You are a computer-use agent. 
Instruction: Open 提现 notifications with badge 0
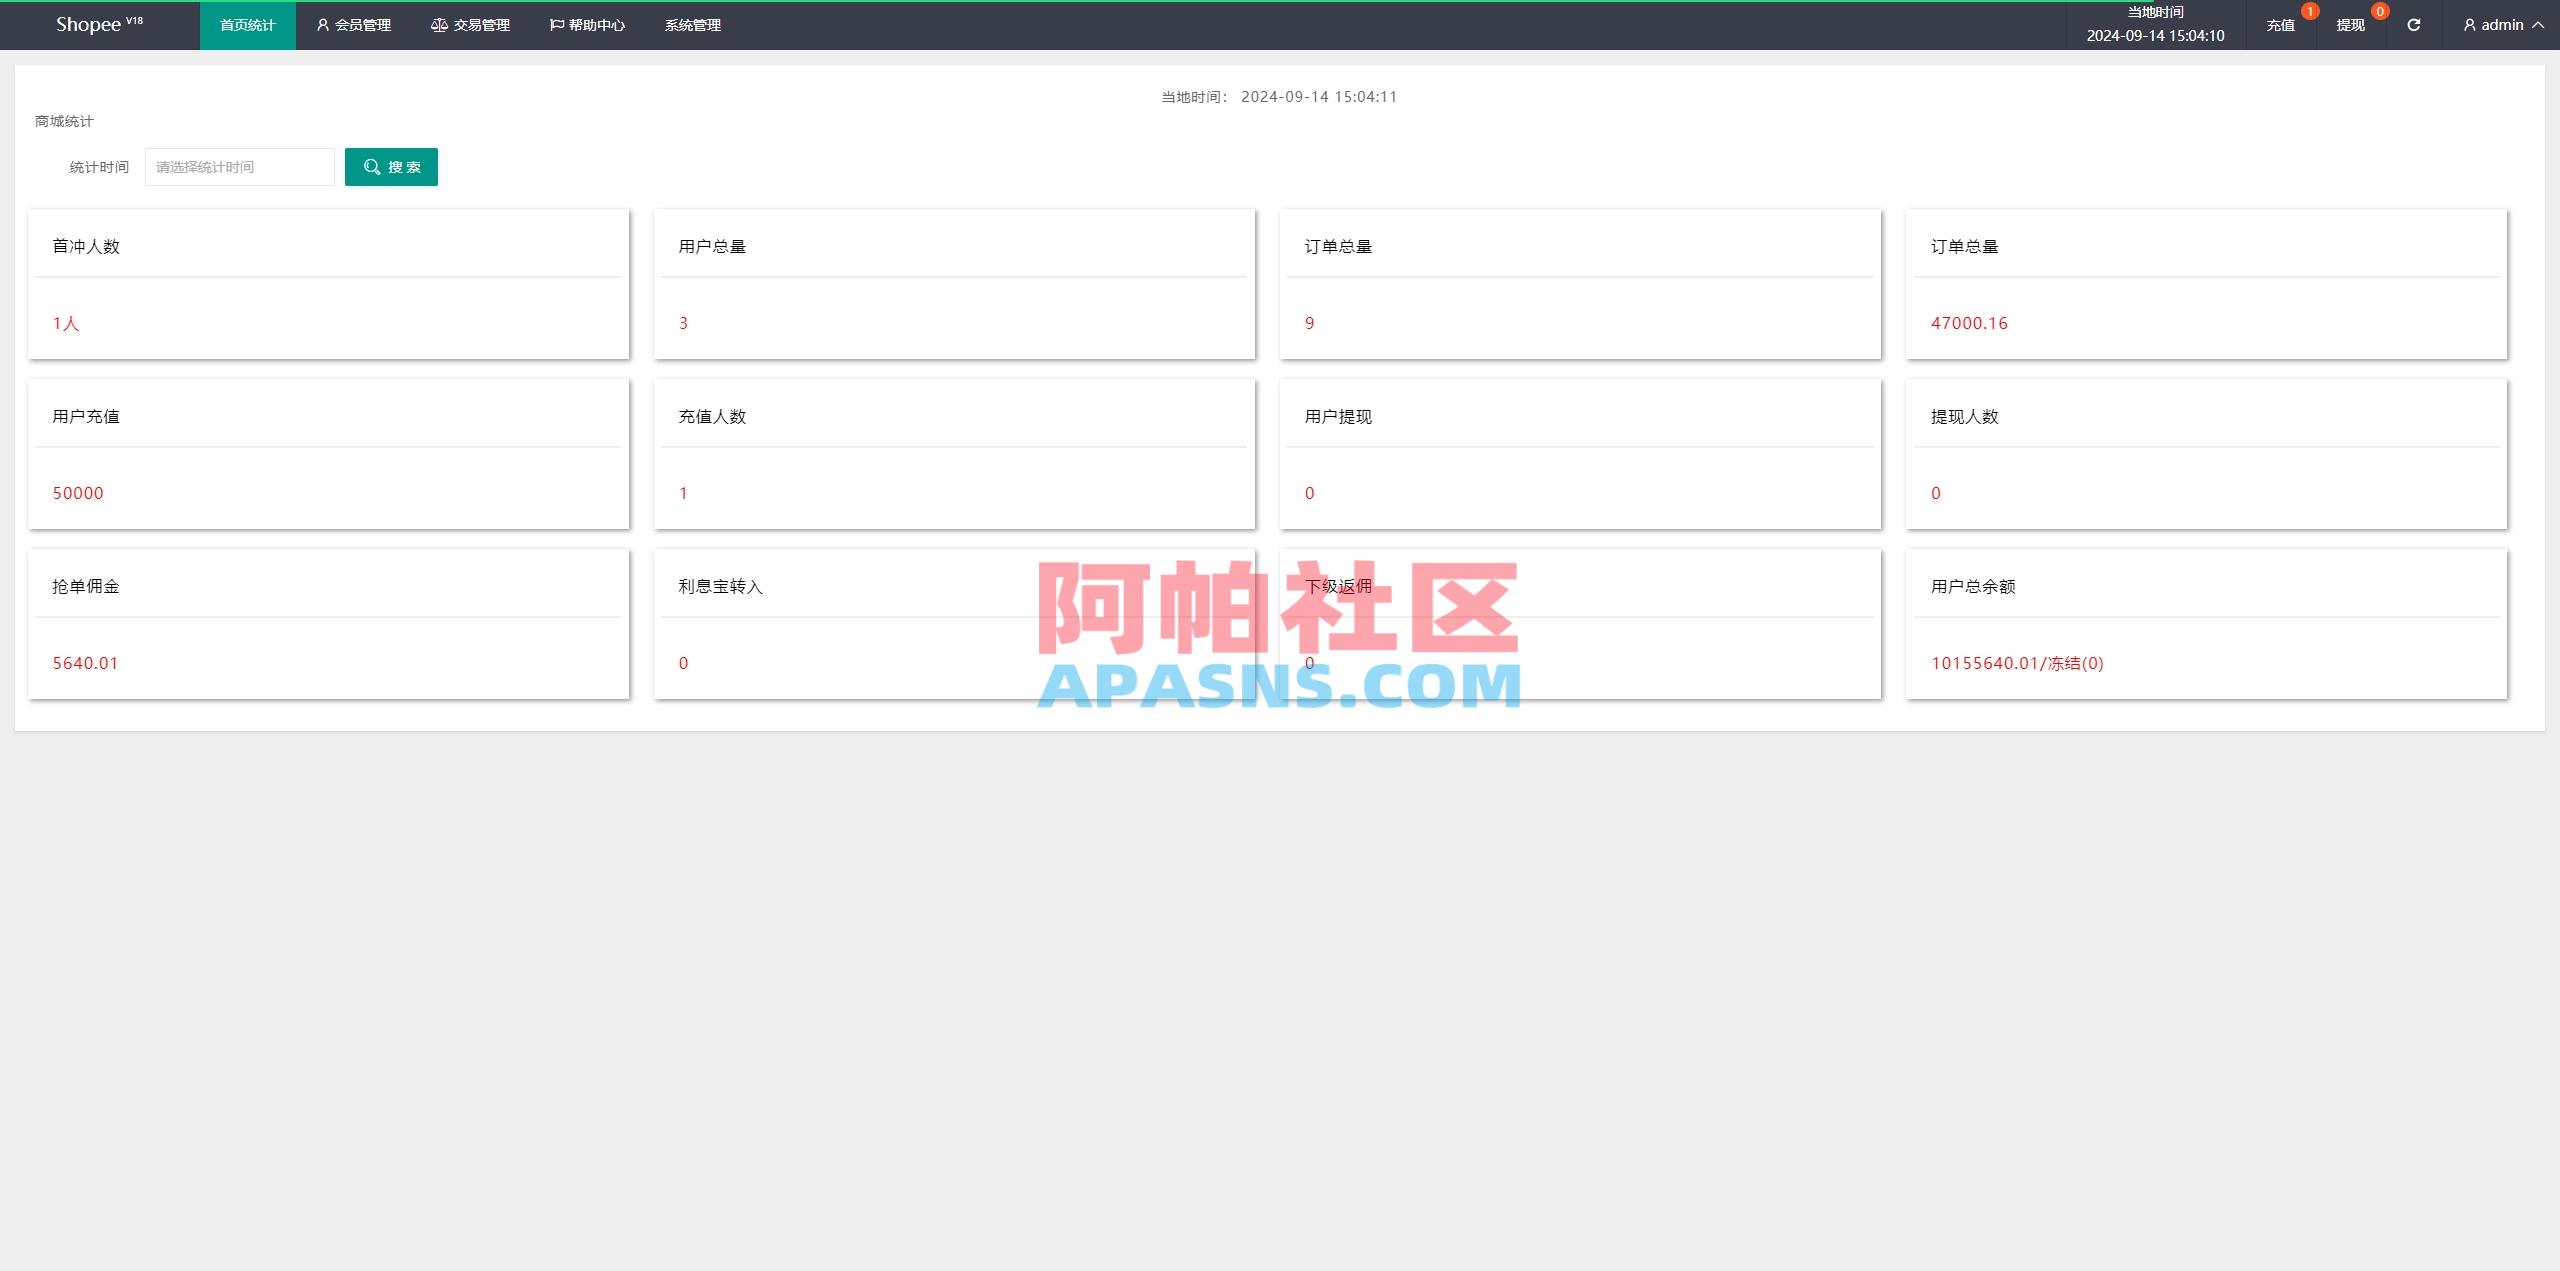click(2352, 25)
